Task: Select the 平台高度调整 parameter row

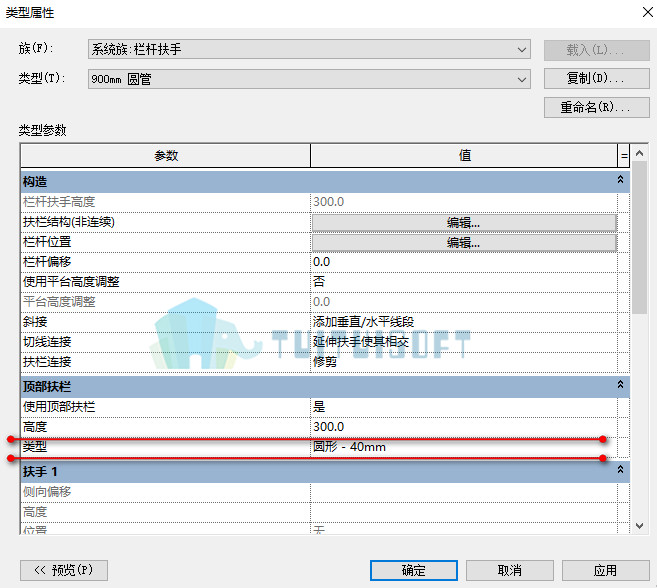Action: 325,302
